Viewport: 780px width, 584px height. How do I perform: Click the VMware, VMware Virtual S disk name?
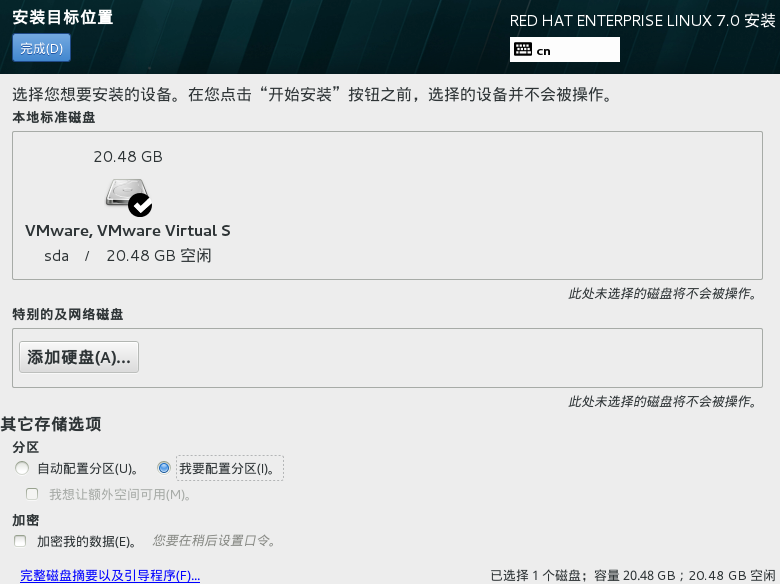tap(127, 231)
